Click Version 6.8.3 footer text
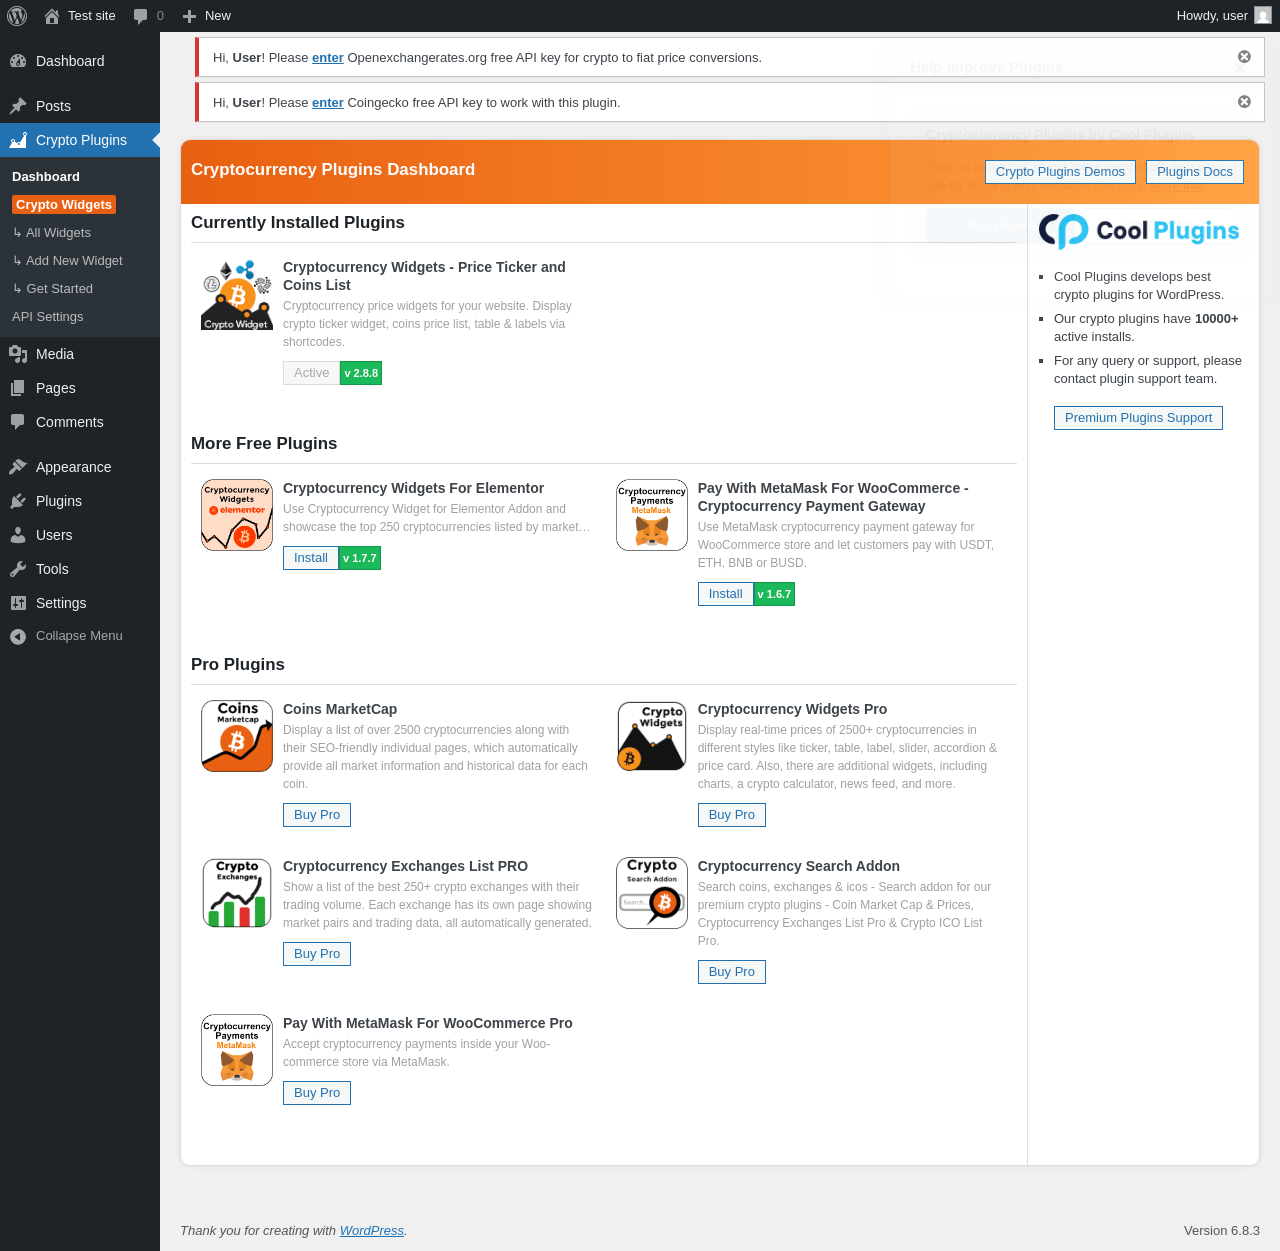This screenshot has width=1280, height=1251. [x=1222, y=1231]
